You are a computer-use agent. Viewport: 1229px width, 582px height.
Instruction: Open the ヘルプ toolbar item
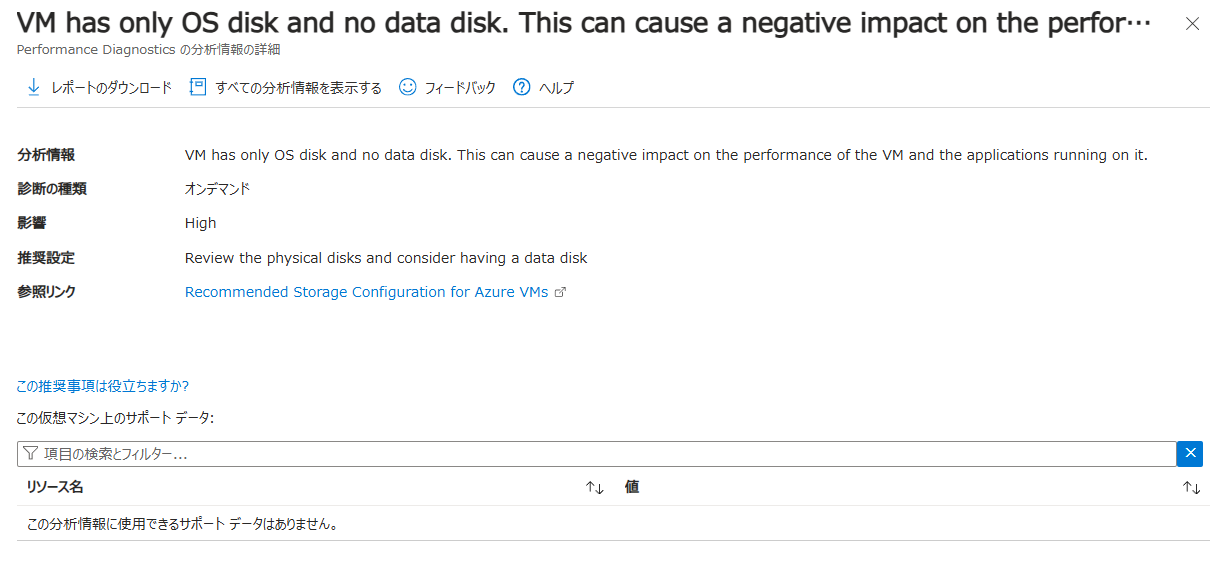point(556,88)
